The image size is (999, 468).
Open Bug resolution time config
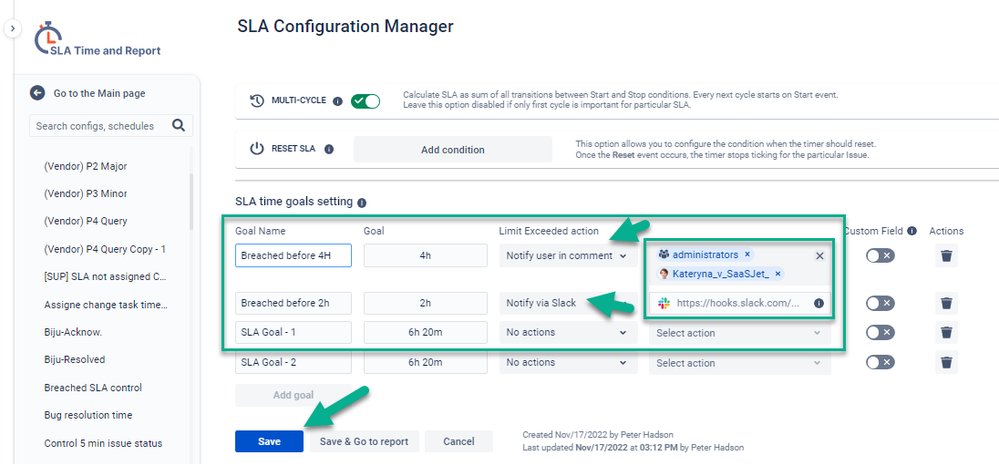[x=88, y=415]
